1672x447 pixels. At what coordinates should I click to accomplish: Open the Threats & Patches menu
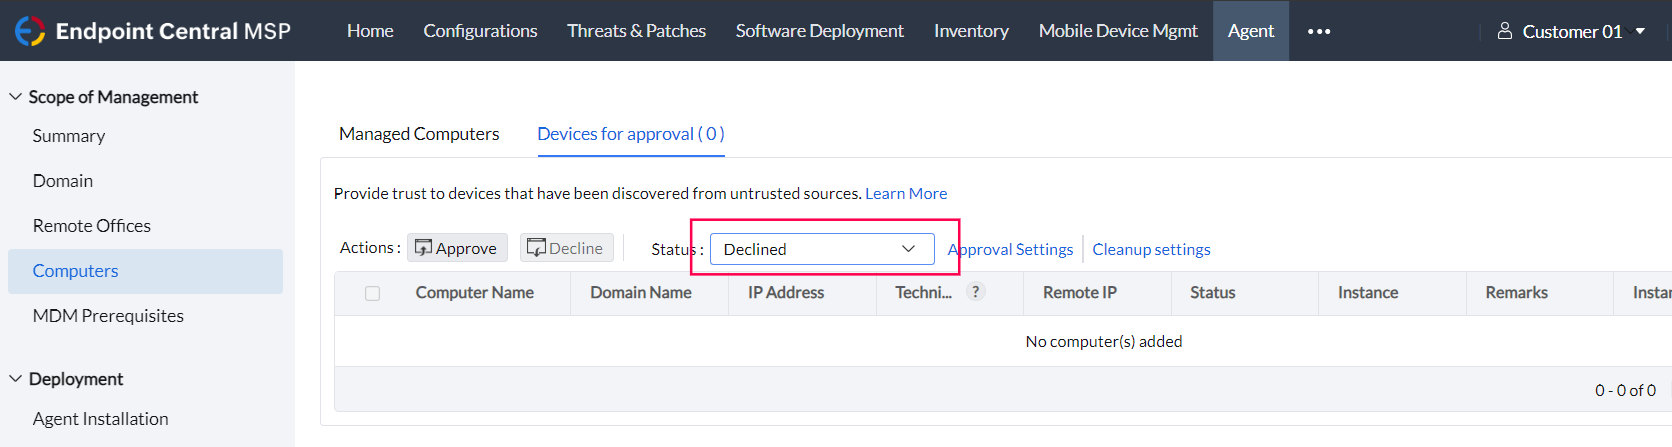click(x=636, y=31)
